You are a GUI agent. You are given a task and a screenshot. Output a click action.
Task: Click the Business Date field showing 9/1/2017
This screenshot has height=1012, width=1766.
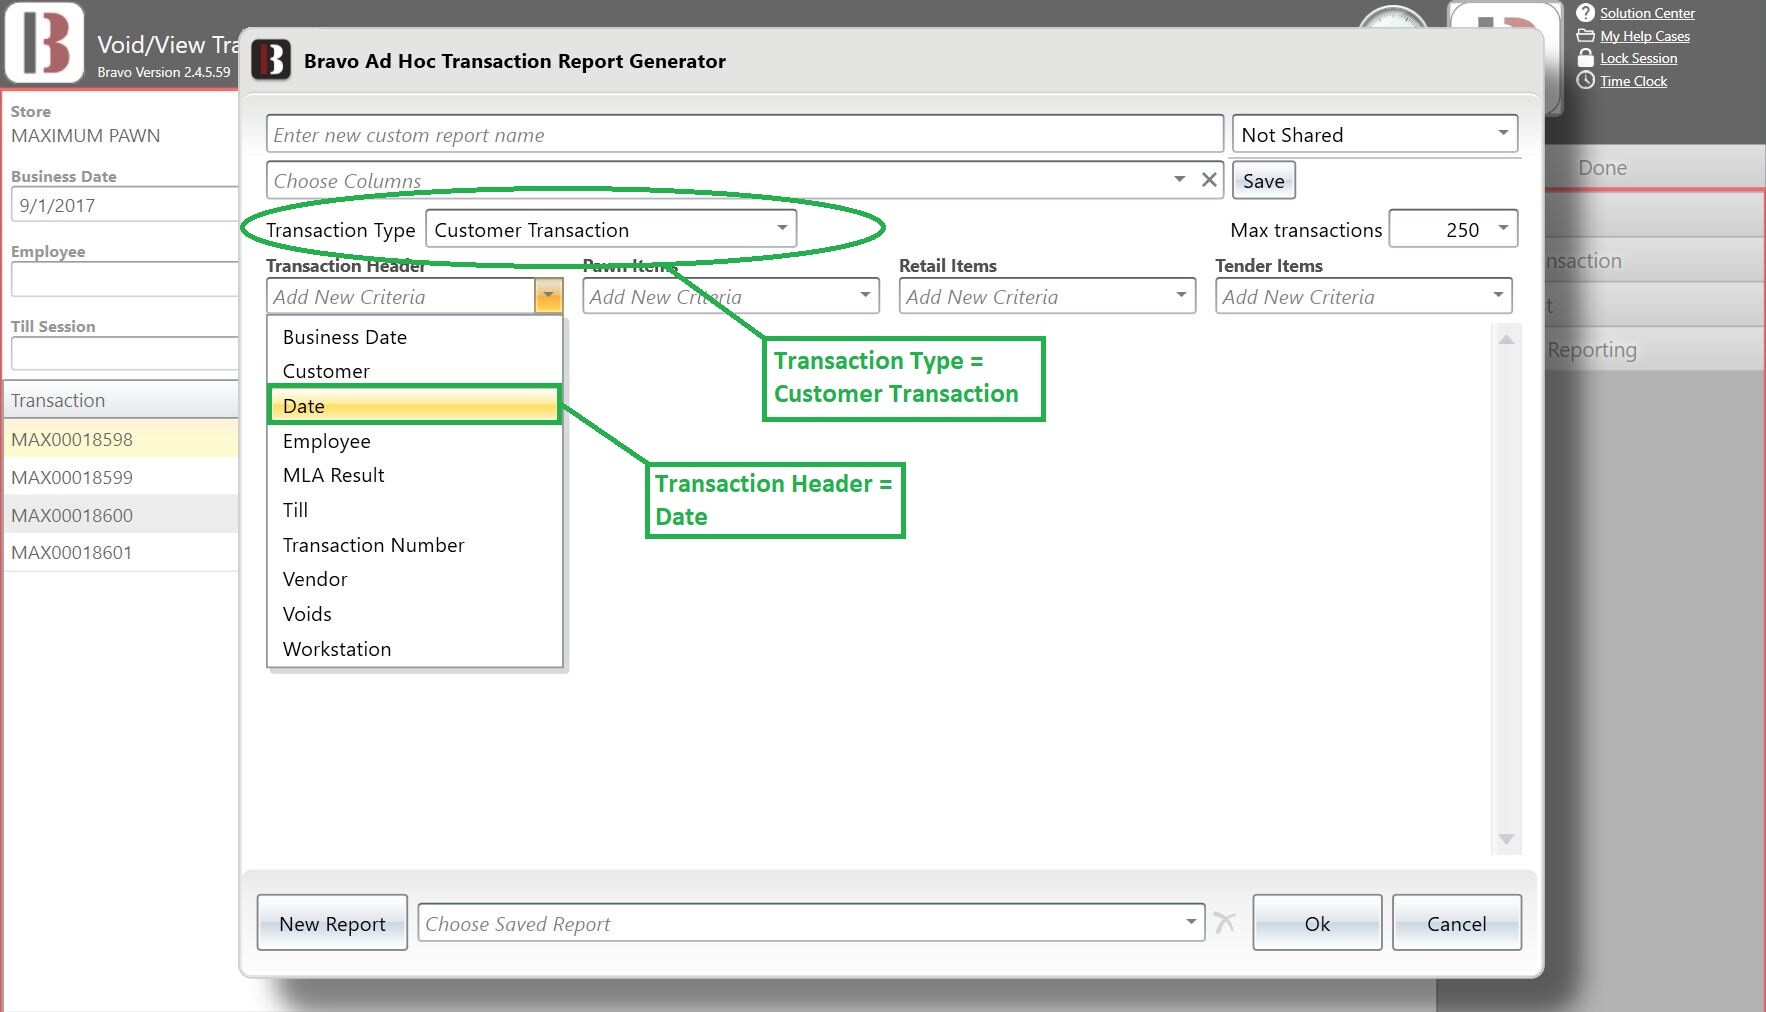[x=124, y=205]
